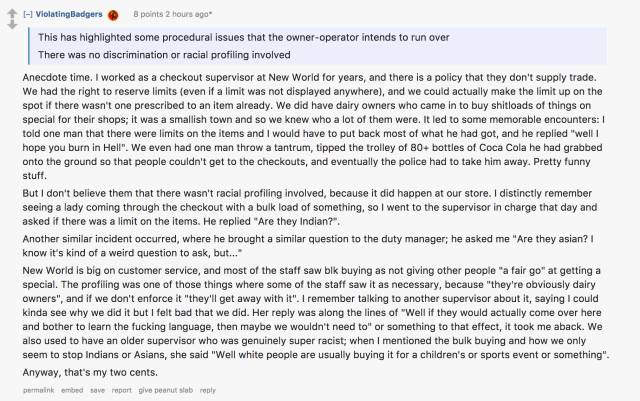
Task: Click the paragraph starting with Anecdote time
Action: 313,127
